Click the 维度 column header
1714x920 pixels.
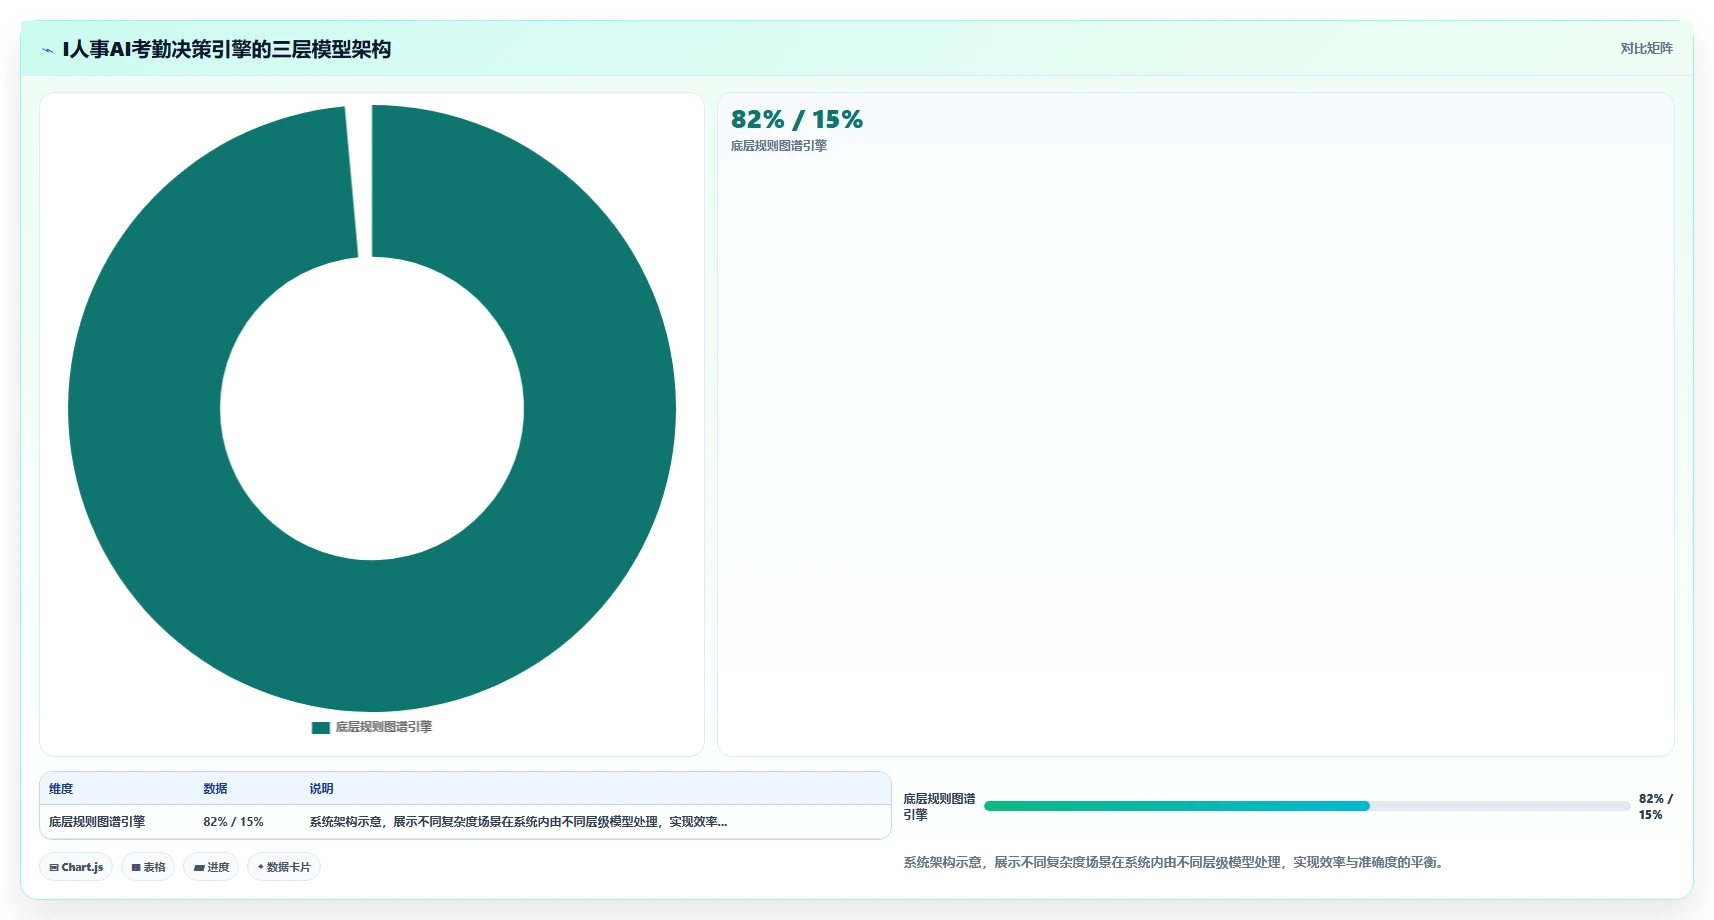[x=61, y=789]
